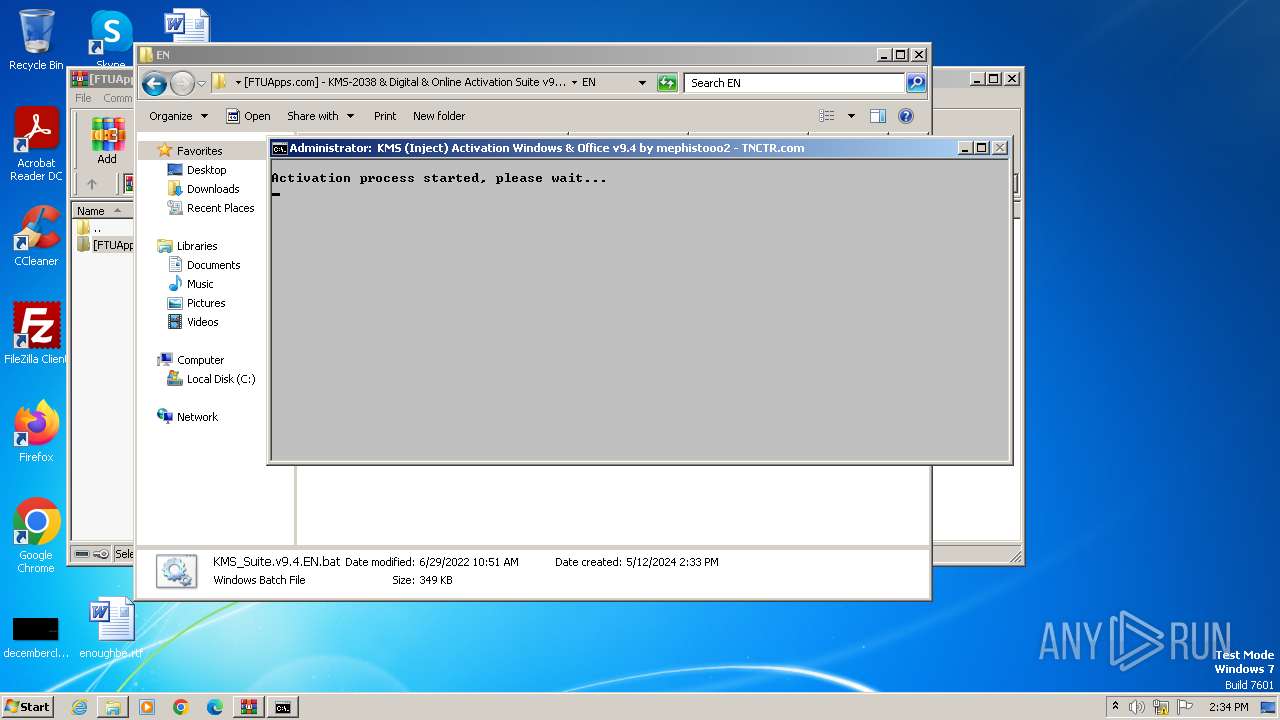The width and height of the screenshot is (1280, 720).
Task: Click the batch file icon in details pane
Action: tap(176, 571)
